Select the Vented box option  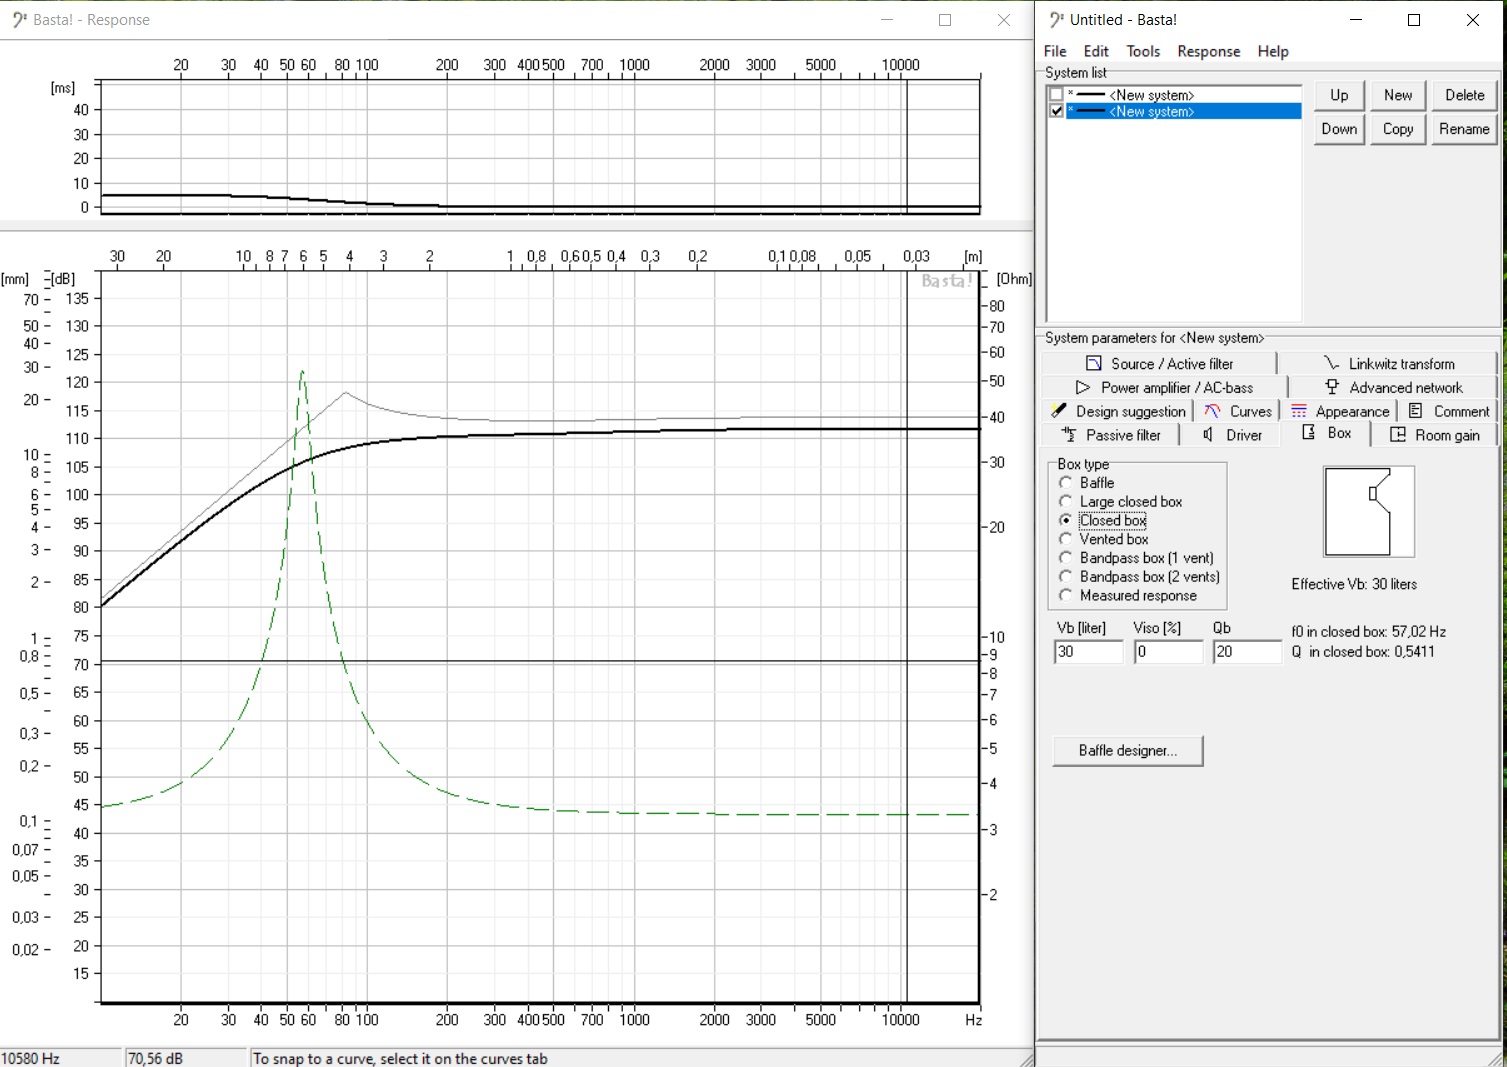tap(1103, 539)
